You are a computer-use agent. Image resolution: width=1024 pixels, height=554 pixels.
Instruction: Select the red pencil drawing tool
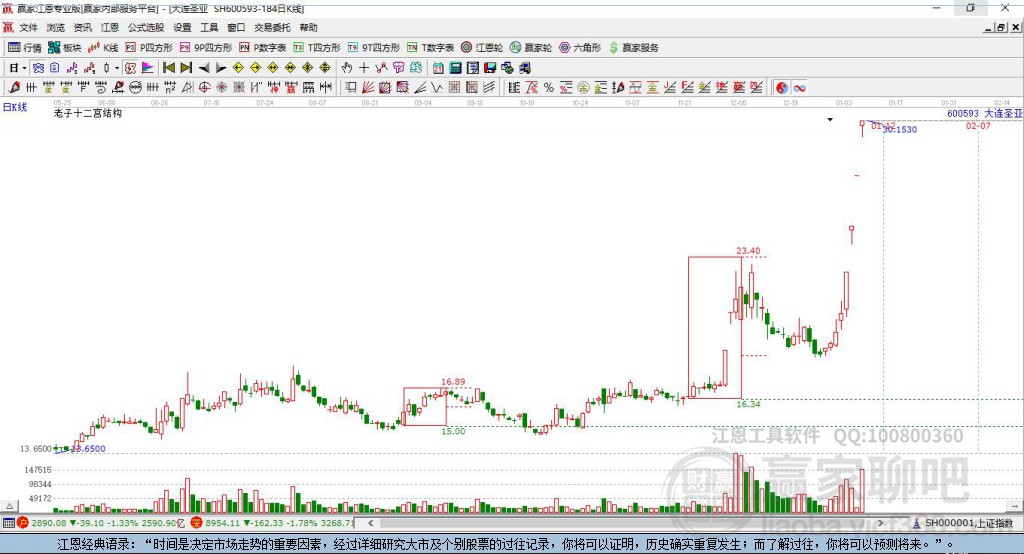coord(14,88)
